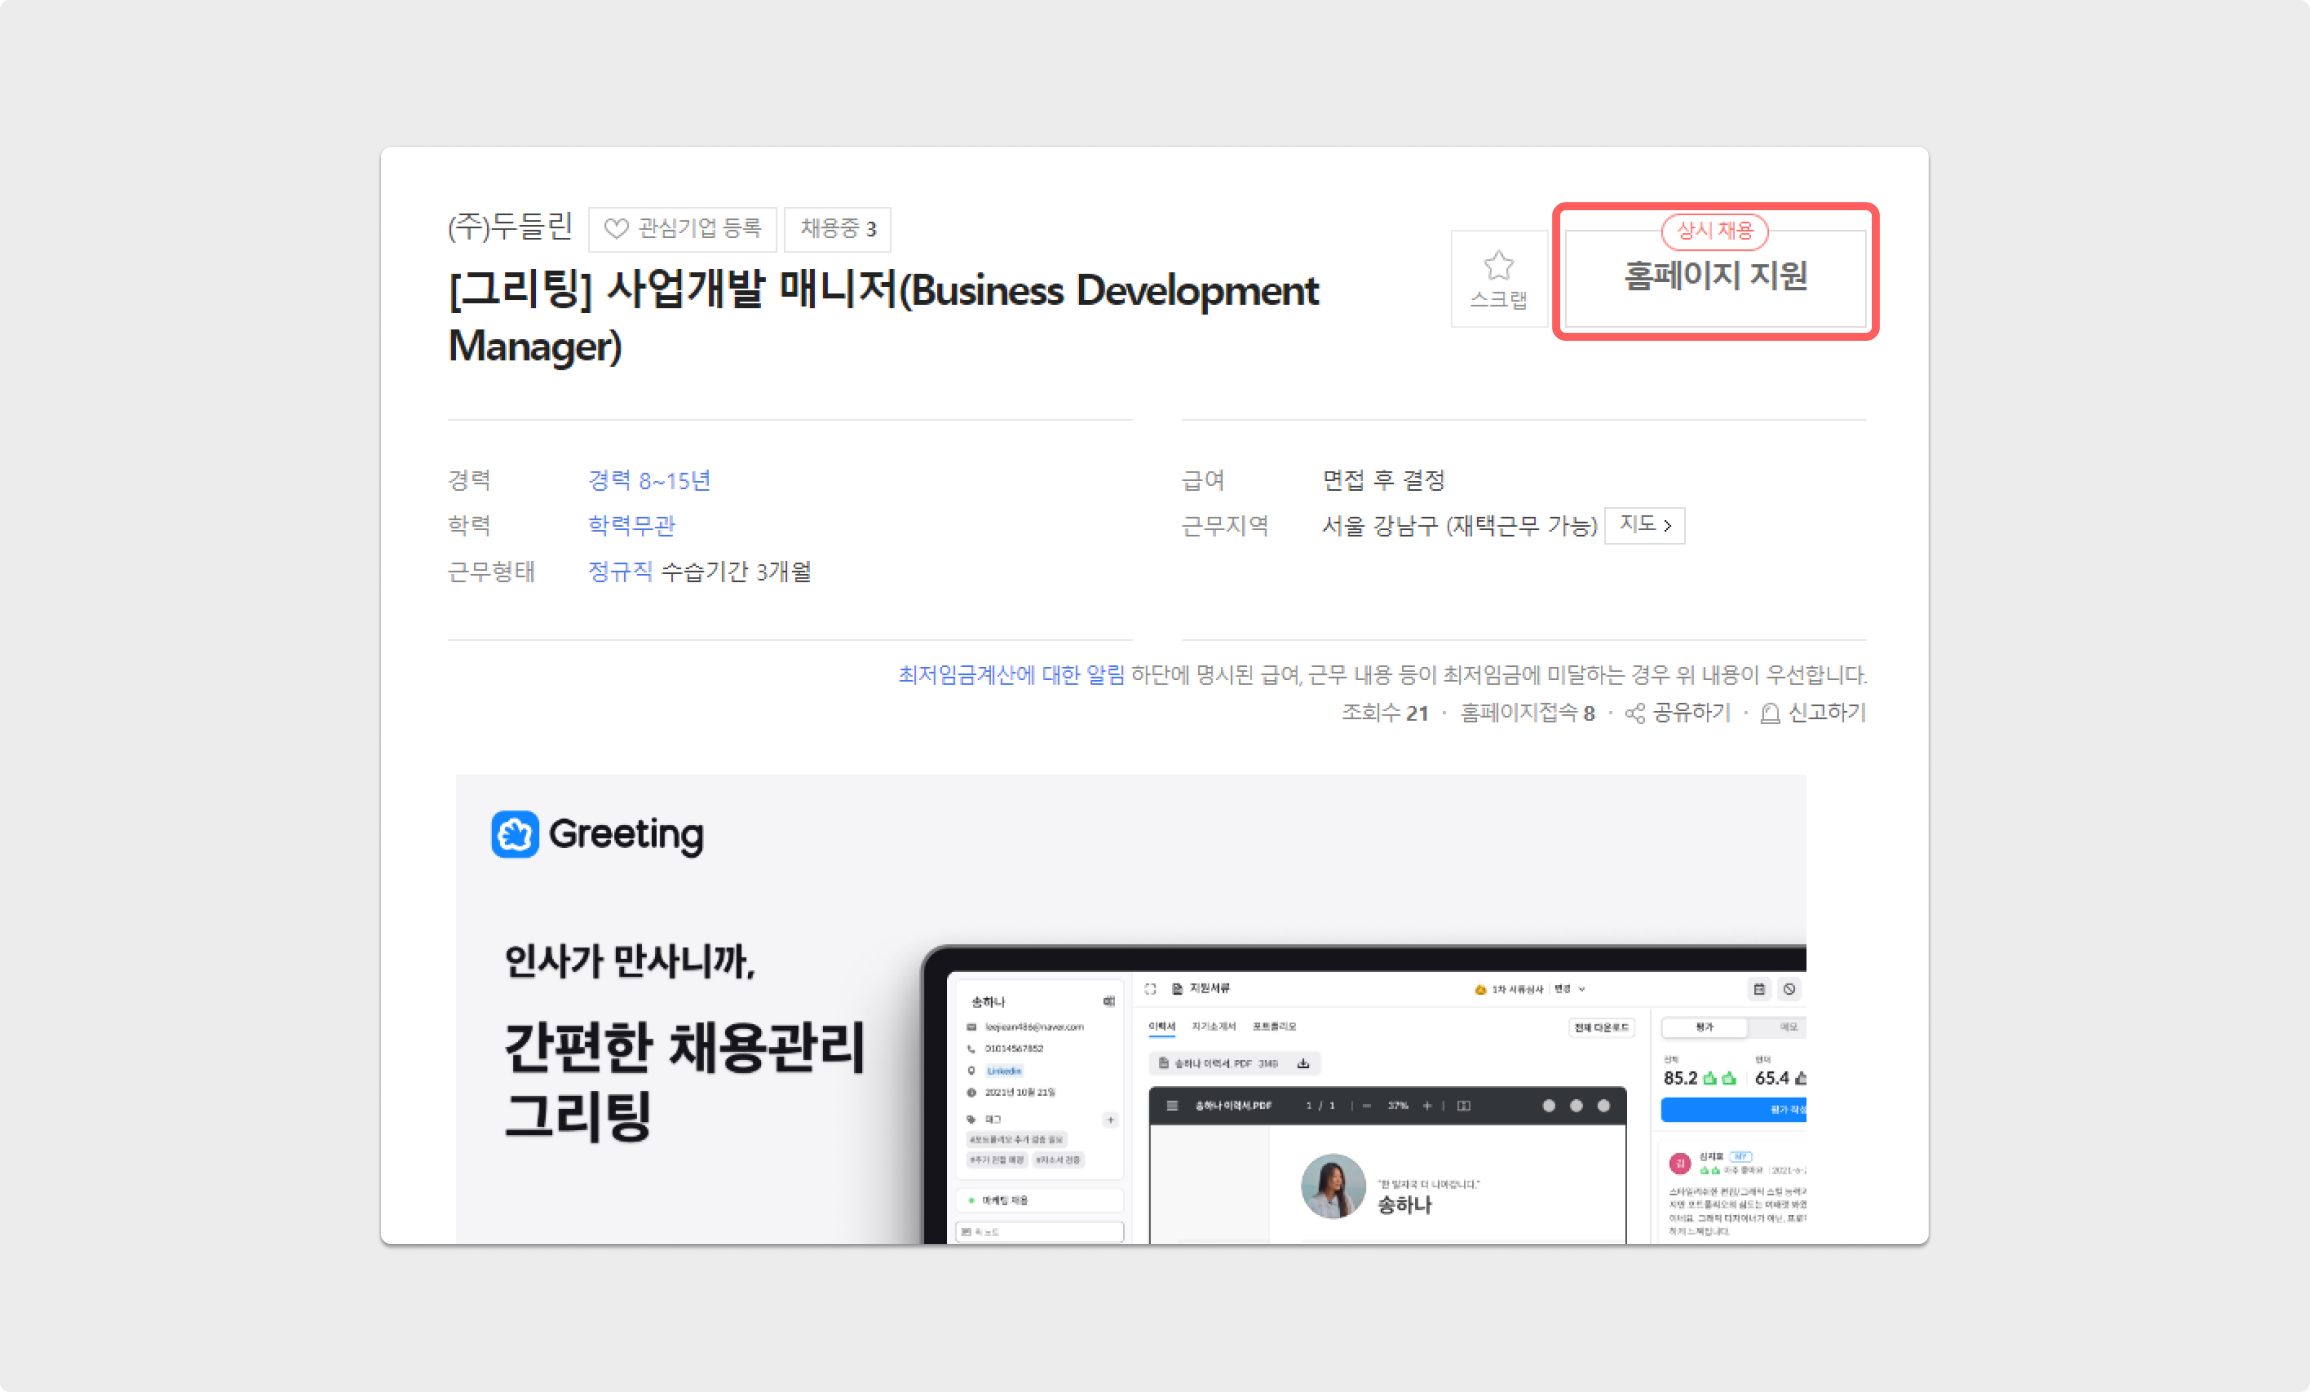Click the Greeting logo icon
Screen dimensions: 2310x1392
coord(515,834)
